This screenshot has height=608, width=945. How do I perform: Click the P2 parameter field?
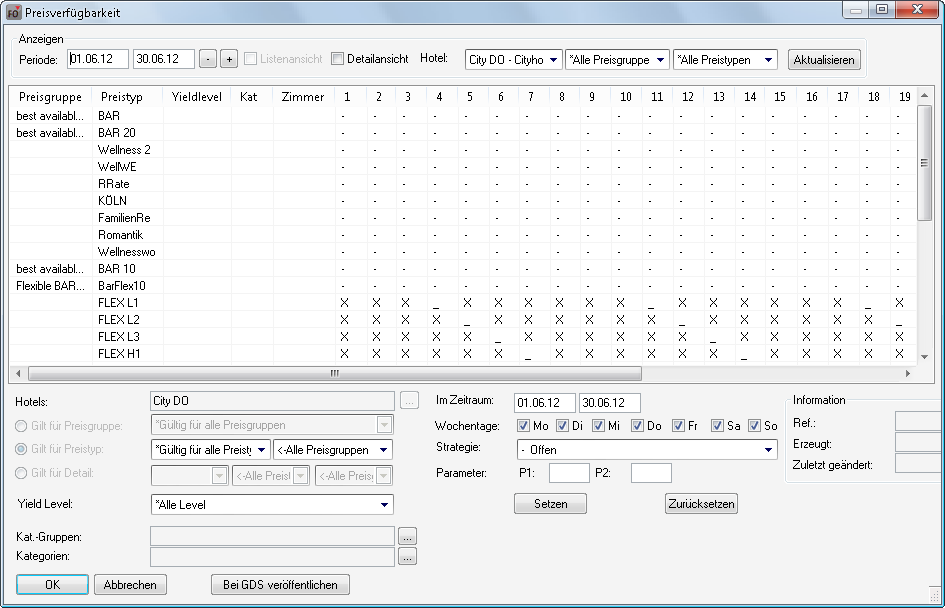(651, 473)
